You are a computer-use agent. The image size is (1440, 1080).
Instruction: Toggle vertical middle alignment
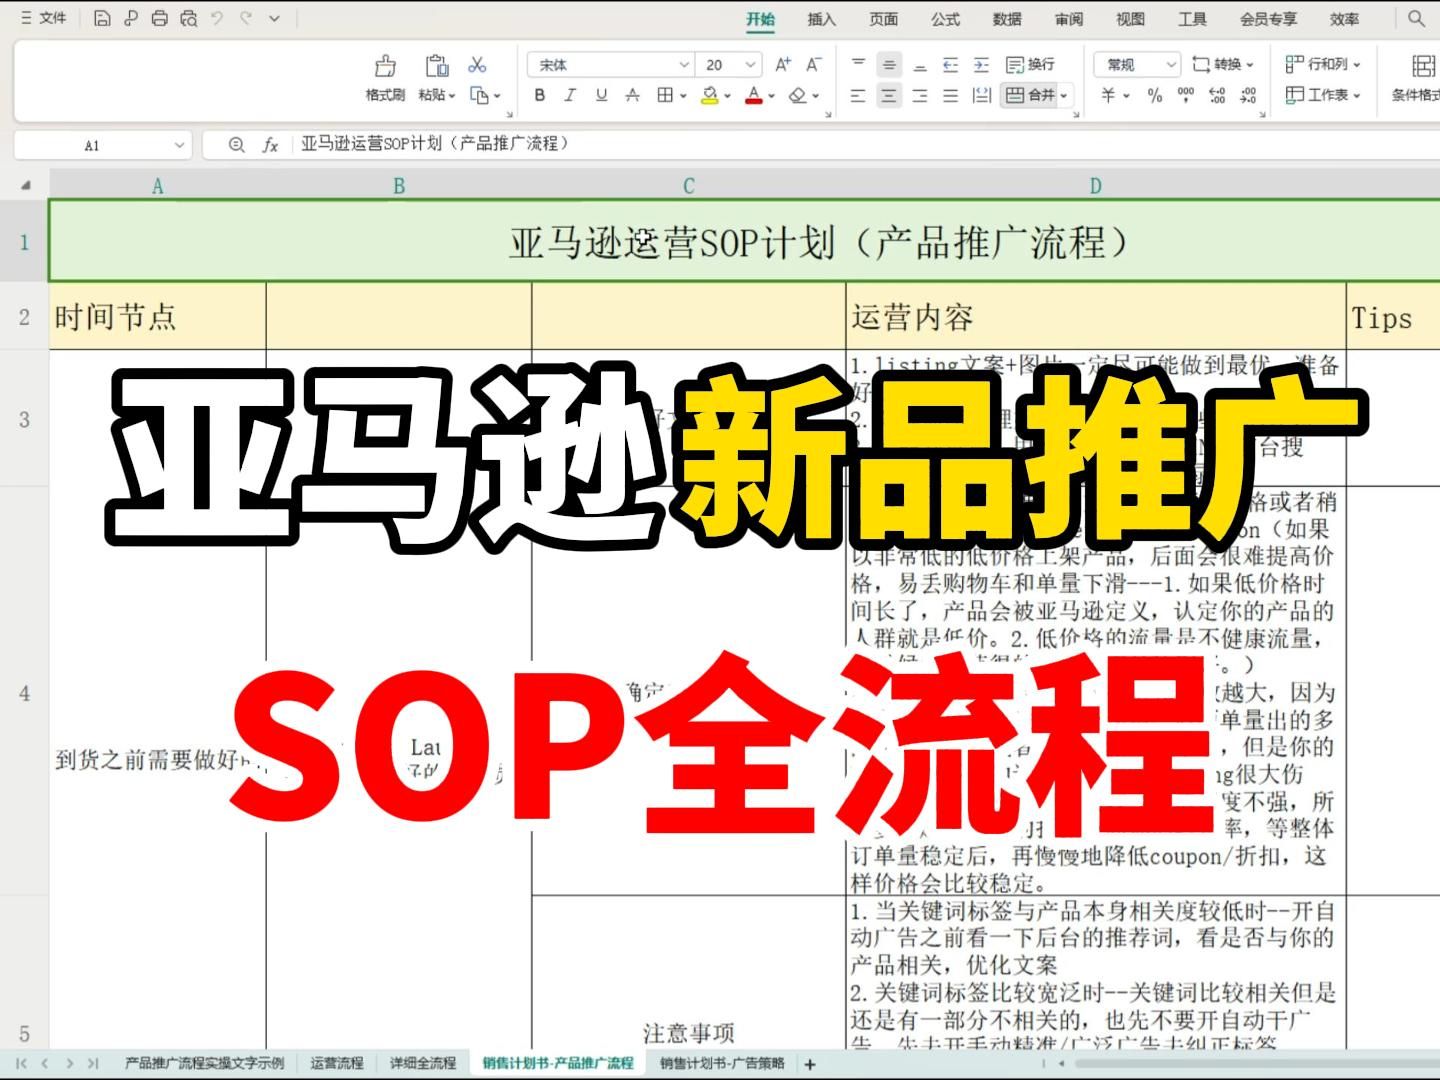[889, 65]
